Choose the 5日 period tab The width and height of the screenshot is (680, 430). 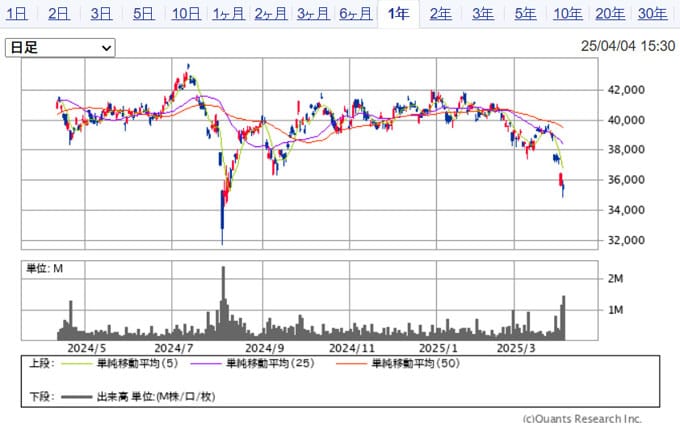144,14
